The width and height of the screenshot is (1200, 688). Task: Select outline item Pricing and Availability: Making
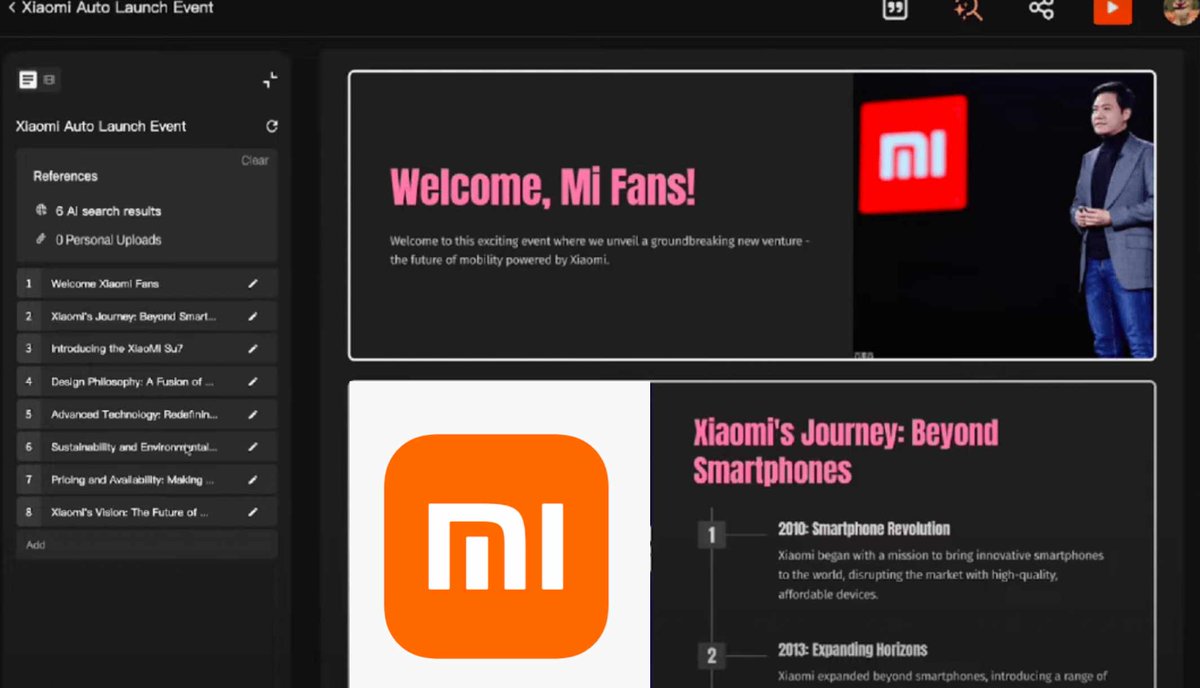pos(147,480)
